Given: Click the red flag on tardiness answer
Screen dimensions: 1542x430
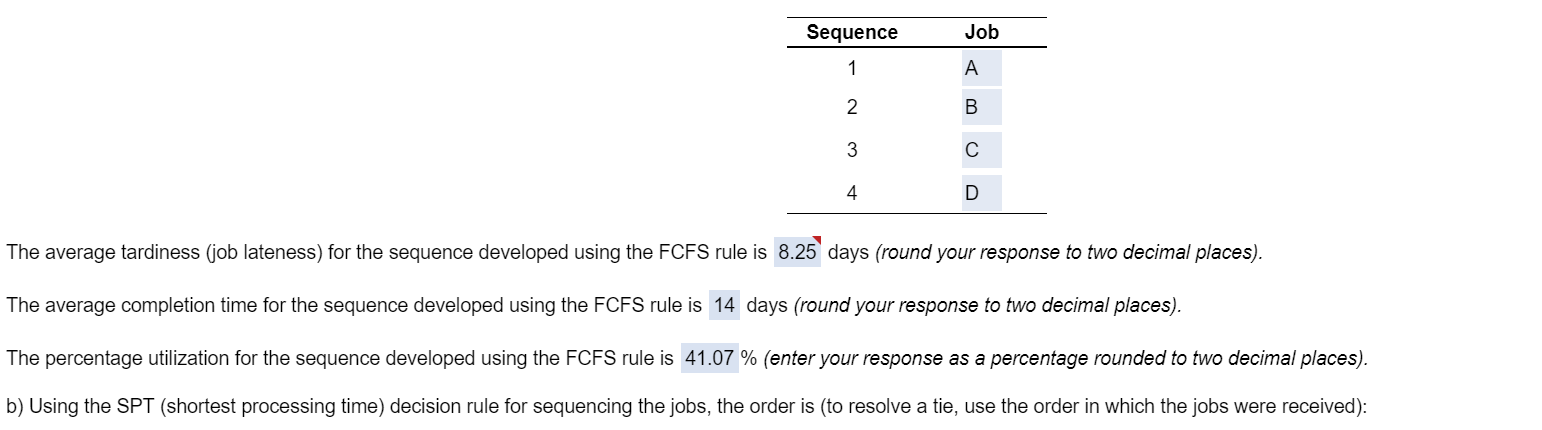Looking at the screenshot, I should tap(817, 240).
